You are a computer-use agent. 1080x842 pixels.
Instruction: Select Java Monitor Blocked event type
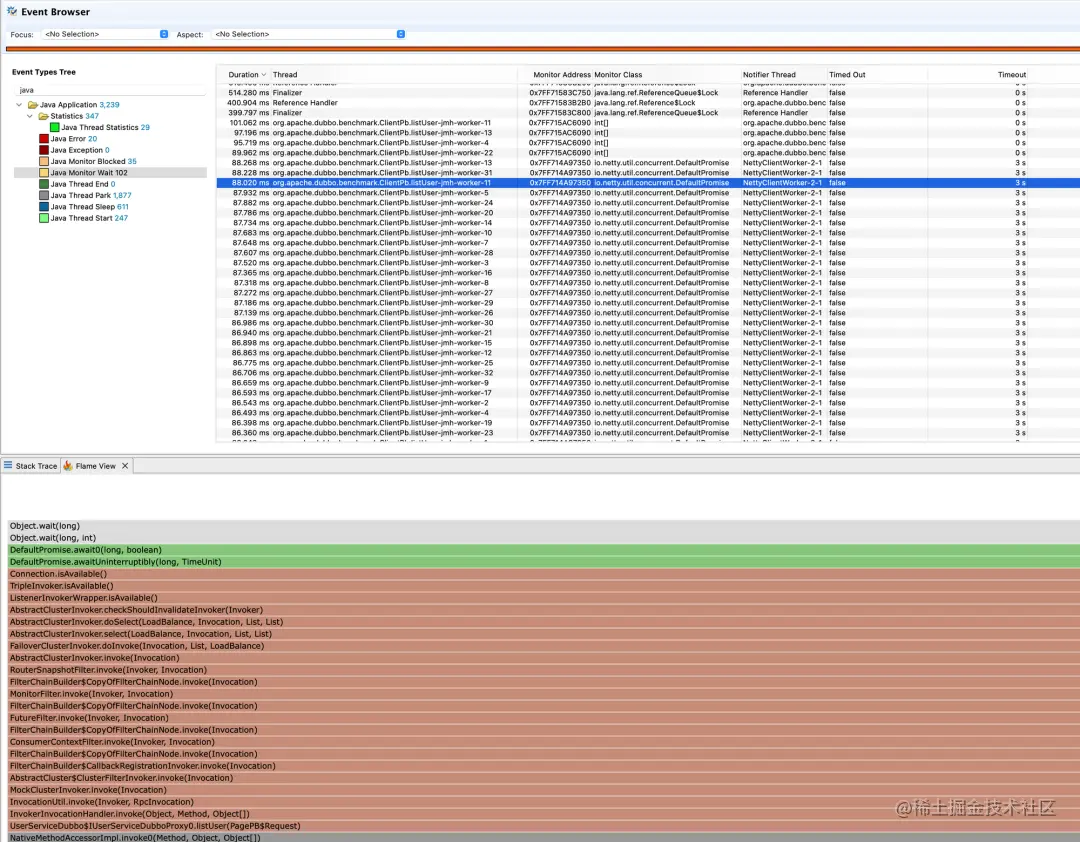pos(94,161)
